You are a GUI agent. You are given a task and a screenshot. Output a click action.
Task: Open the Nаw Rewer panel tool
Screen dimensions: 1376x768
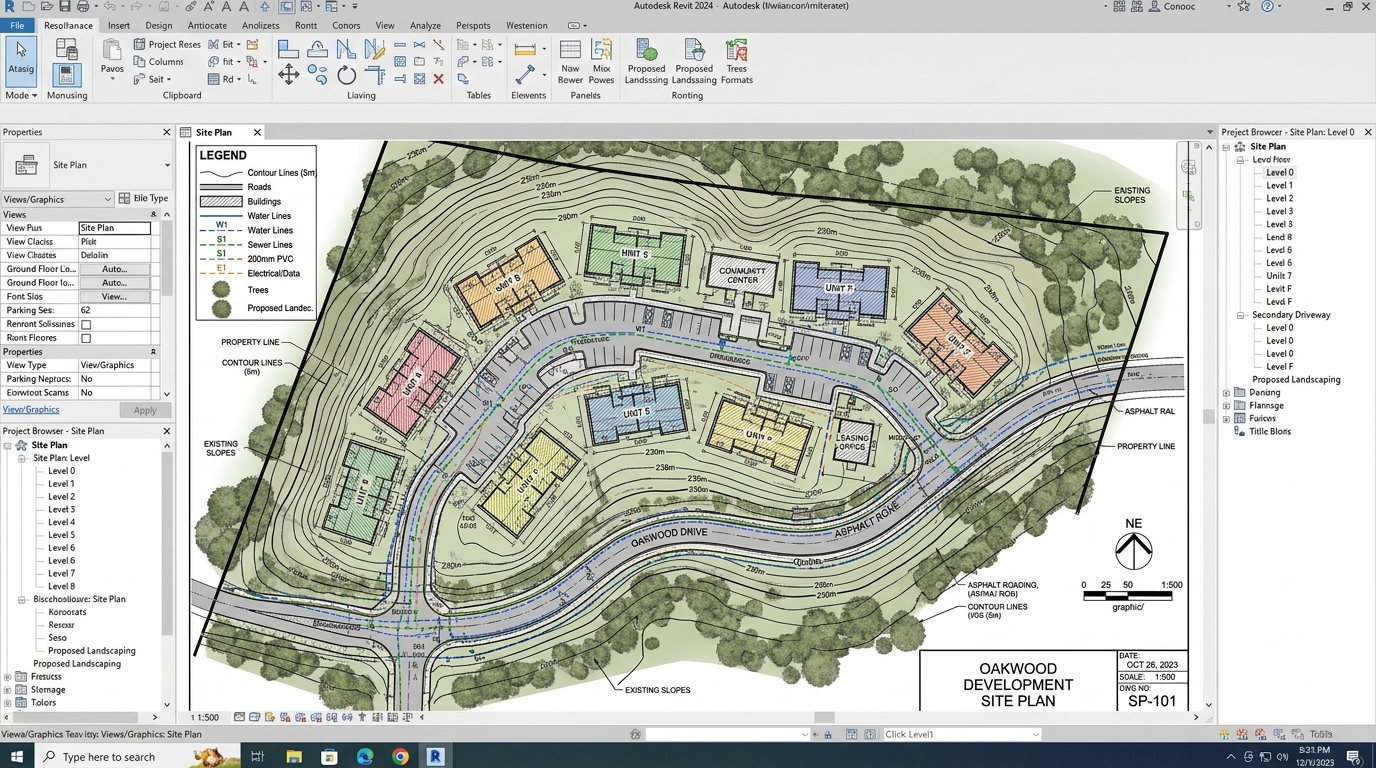pyautogui.click(x=570, y=62)
